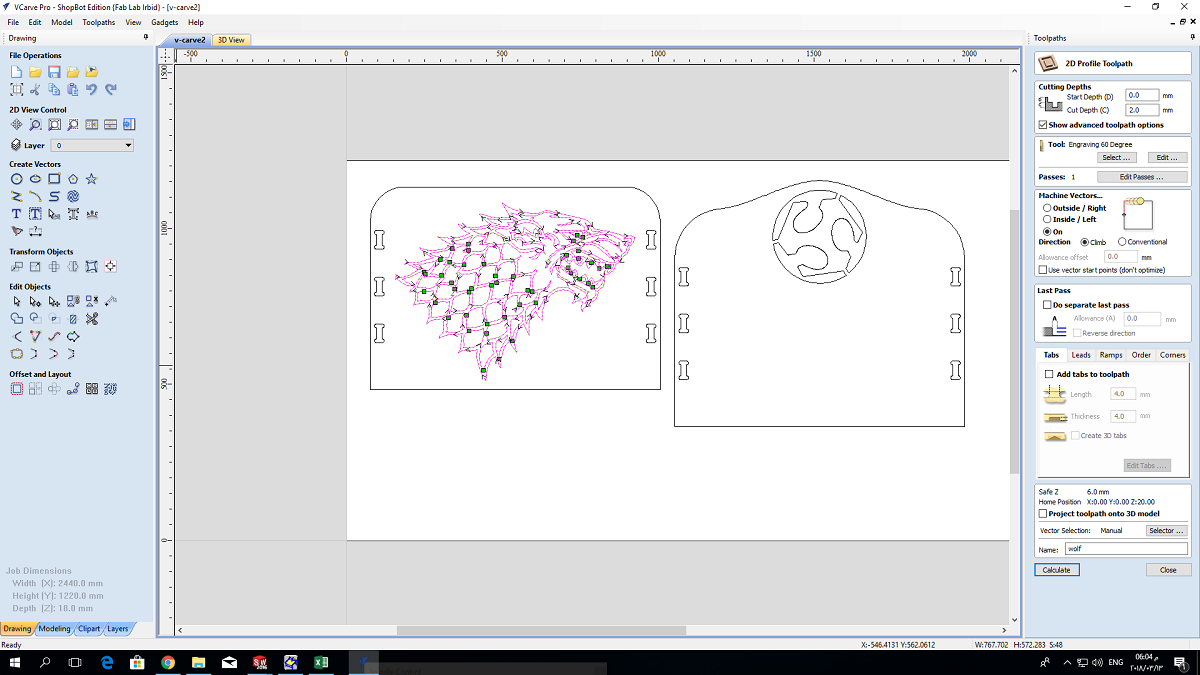Viewport: 1200px width, 675px height.
Task: Open the Corners tab
Action: click(1172, 355)
